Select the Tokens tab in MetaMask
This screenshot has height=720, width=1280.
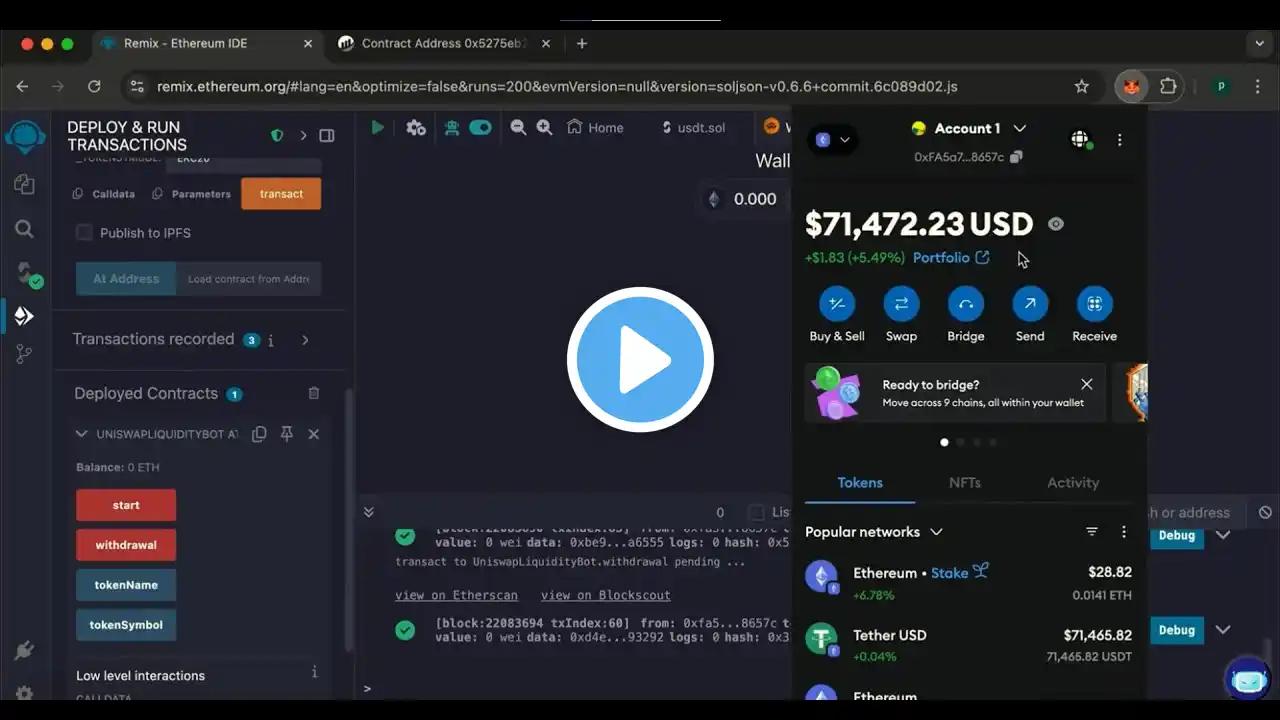(x=860, y=482)
